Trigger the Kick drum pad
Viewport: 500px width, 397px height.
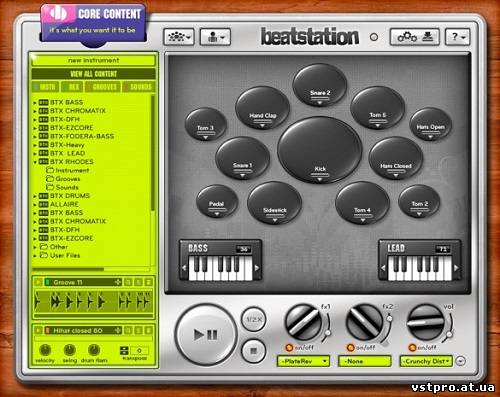point(320,149)
